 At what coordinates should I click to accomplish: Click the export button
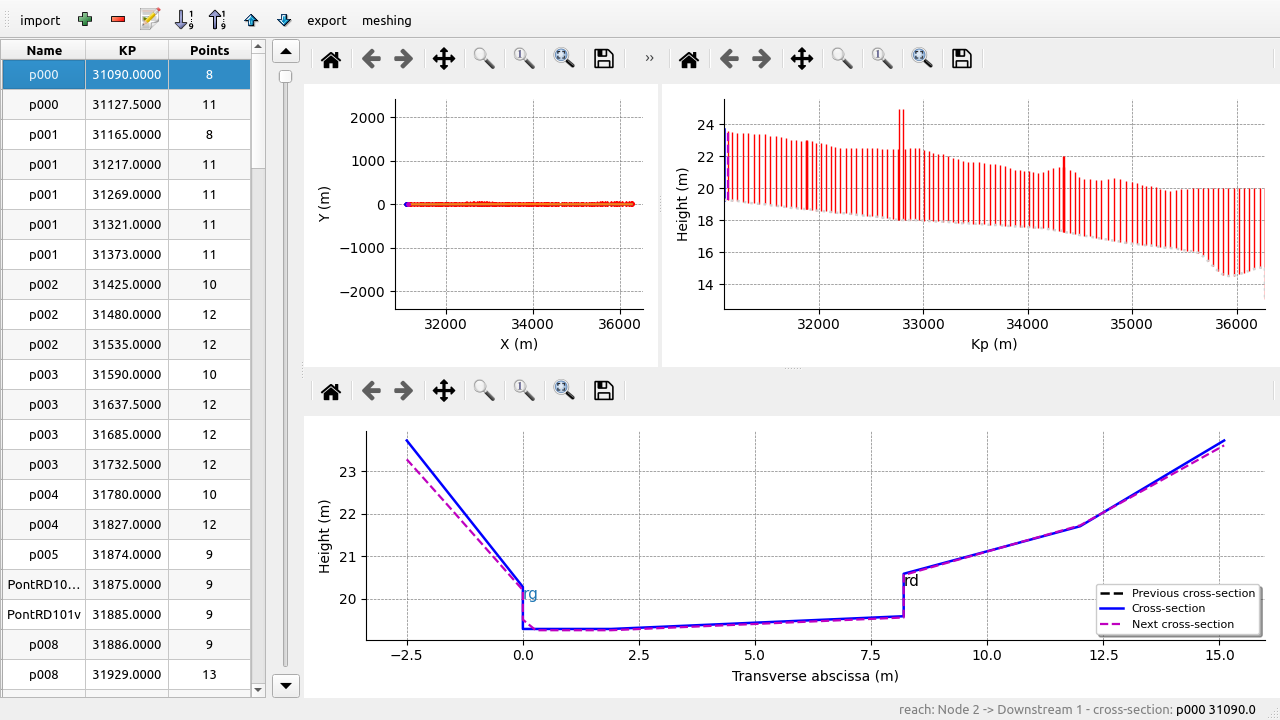(x=327, y=20)
